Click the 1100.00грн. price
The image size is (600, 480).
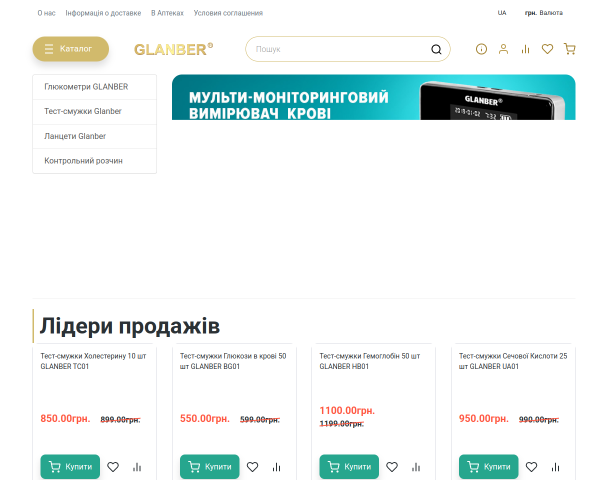click(x=347, y=410)
